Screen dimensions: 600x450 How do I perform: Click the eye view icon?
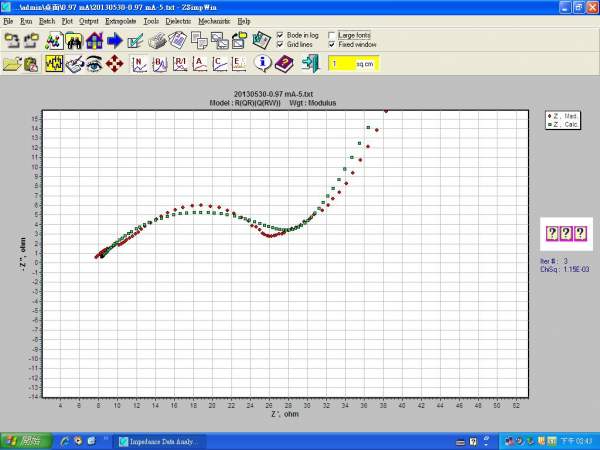(x=93, y=63)
